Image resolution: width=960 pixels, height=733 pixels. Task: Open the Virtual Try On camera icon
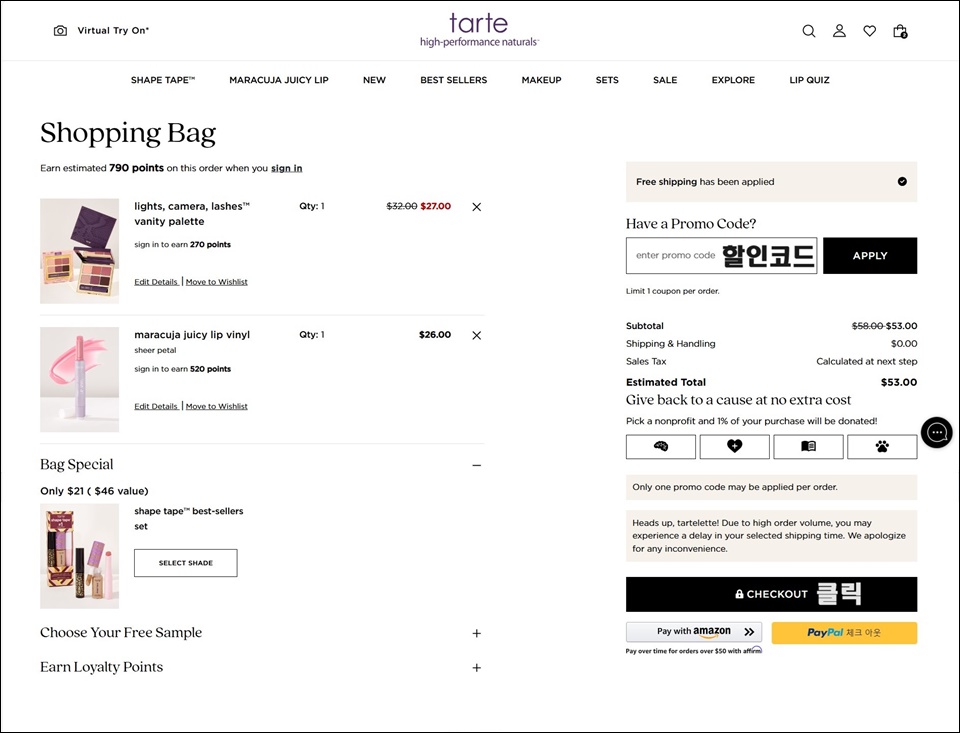(x=60, y=31)
